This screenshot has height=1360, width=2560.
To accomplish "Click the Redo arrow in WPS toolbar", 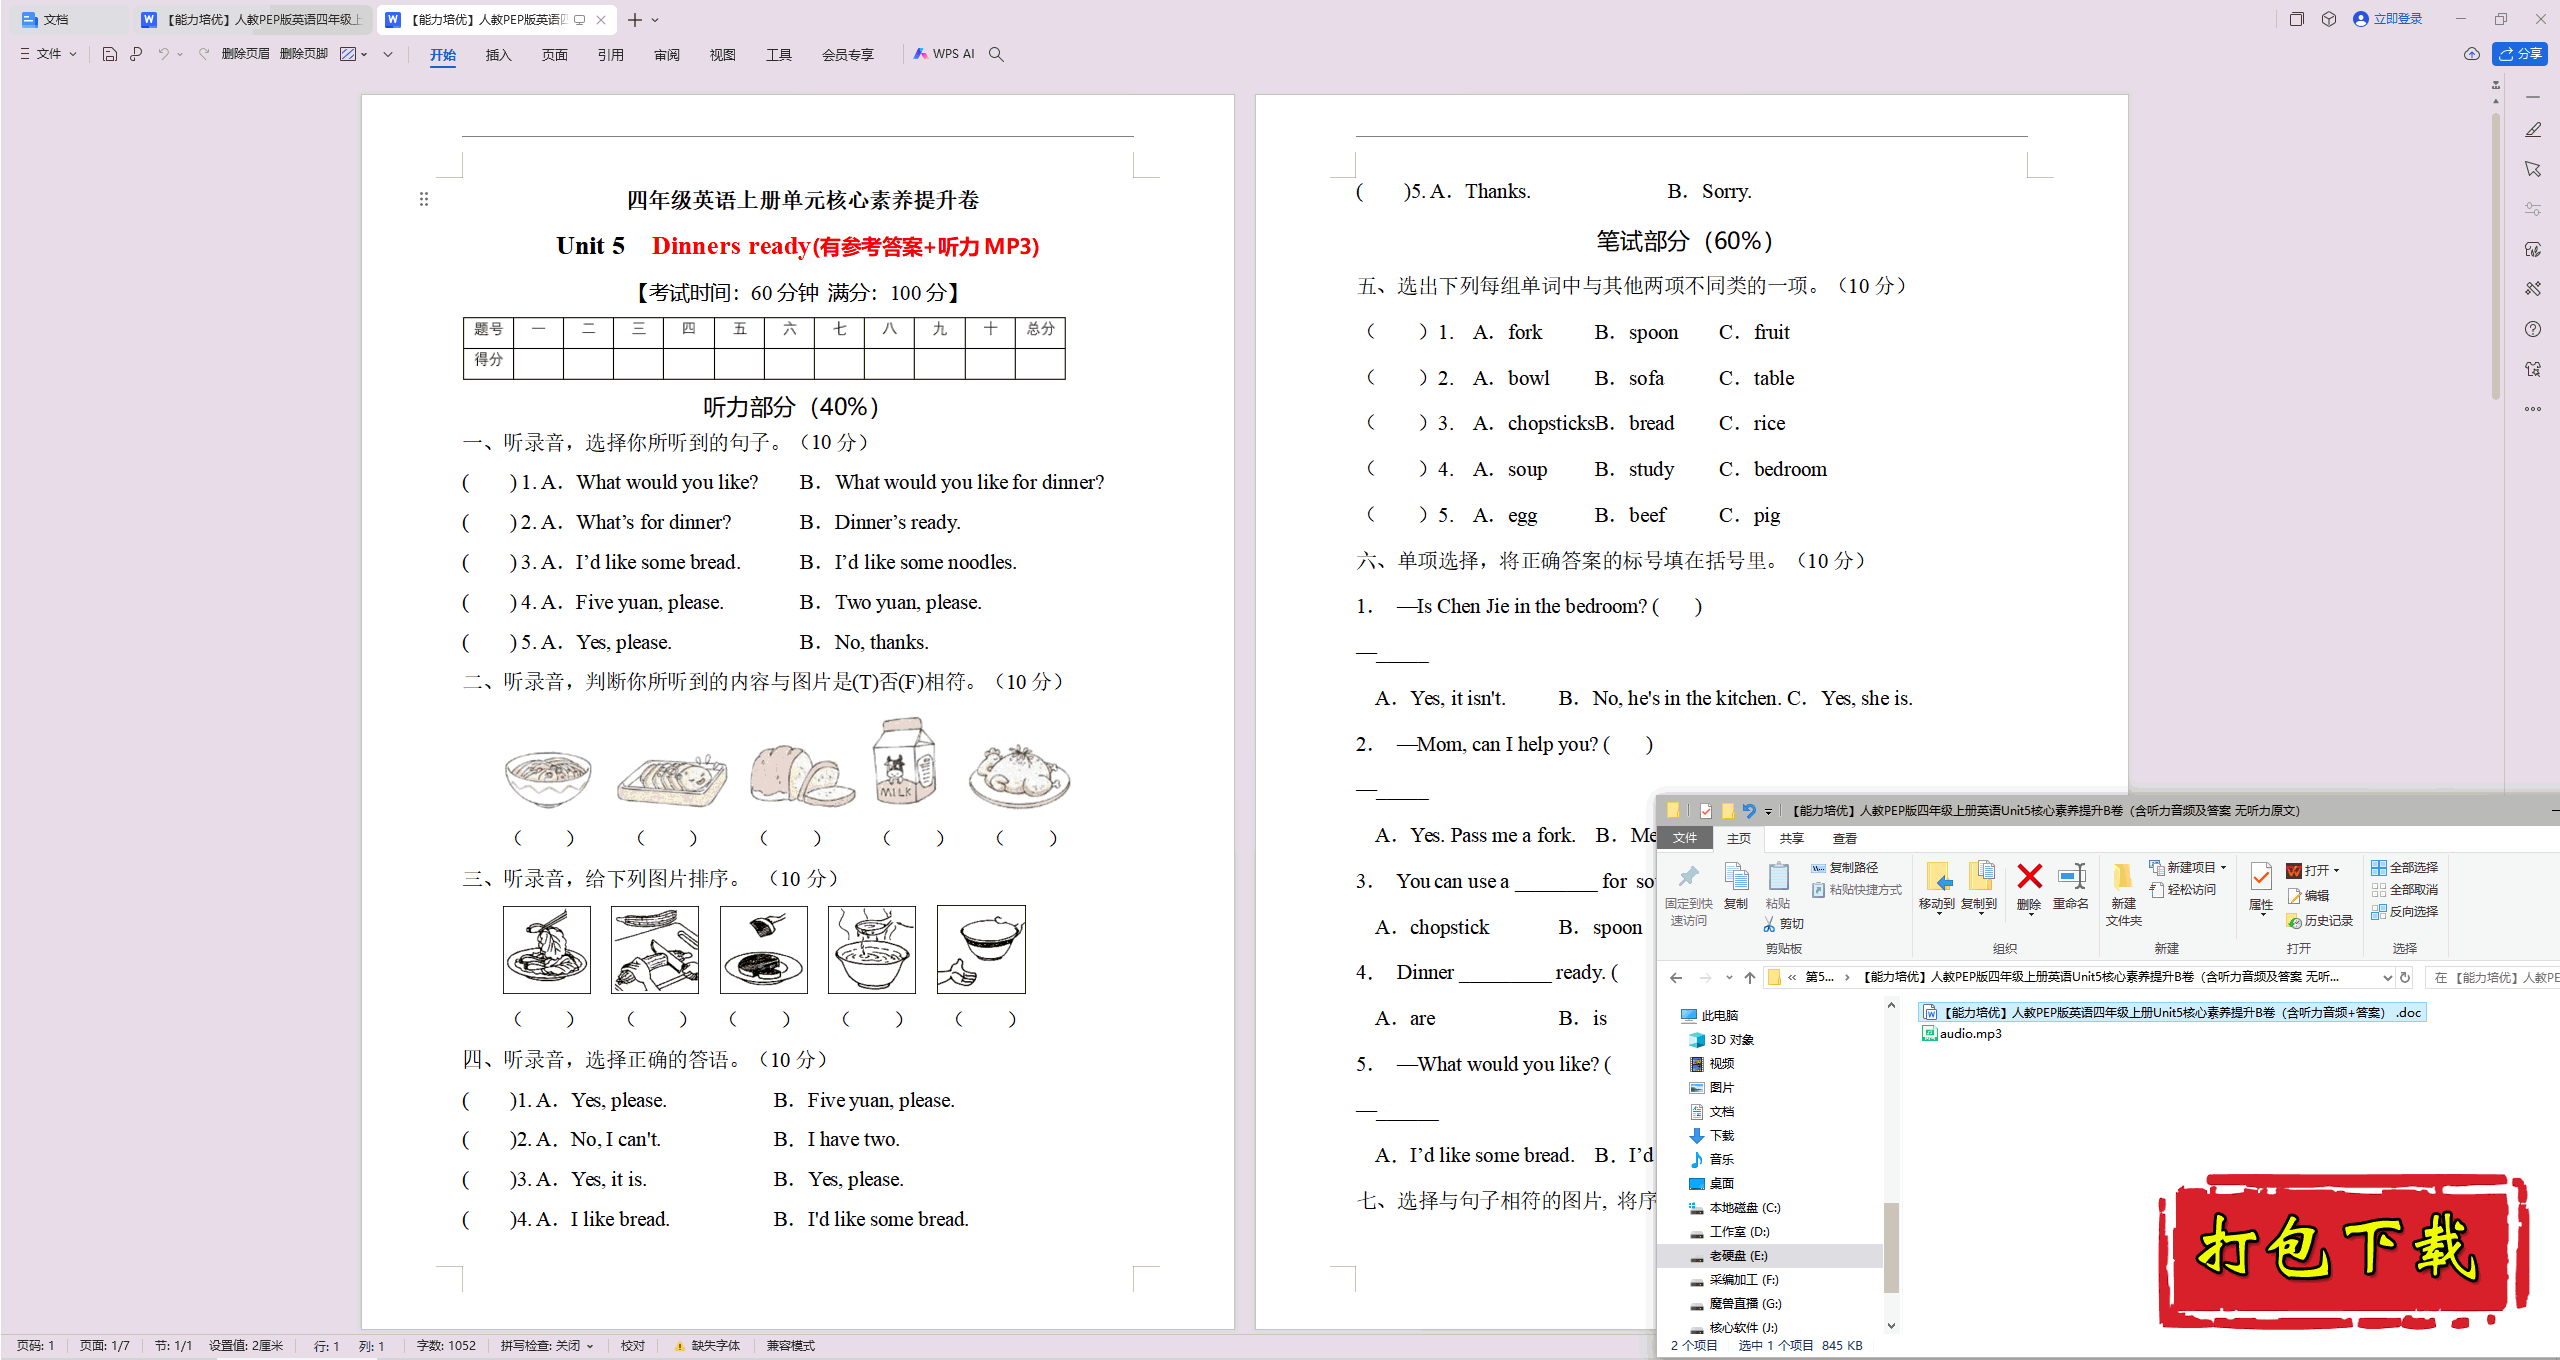I will pyautogui.click(x=204, y=54).
